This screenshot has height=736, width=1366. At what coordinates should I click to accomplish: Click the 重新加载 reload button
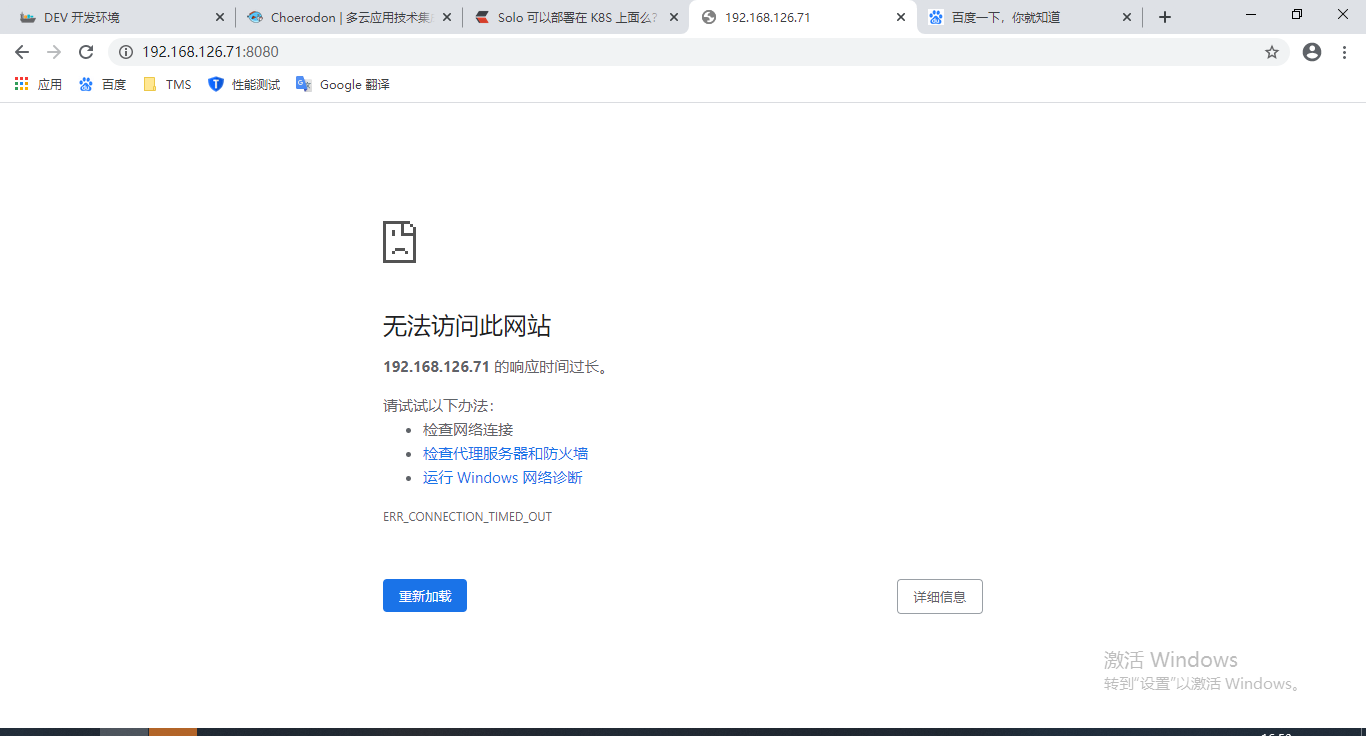[x=425, y=596]
